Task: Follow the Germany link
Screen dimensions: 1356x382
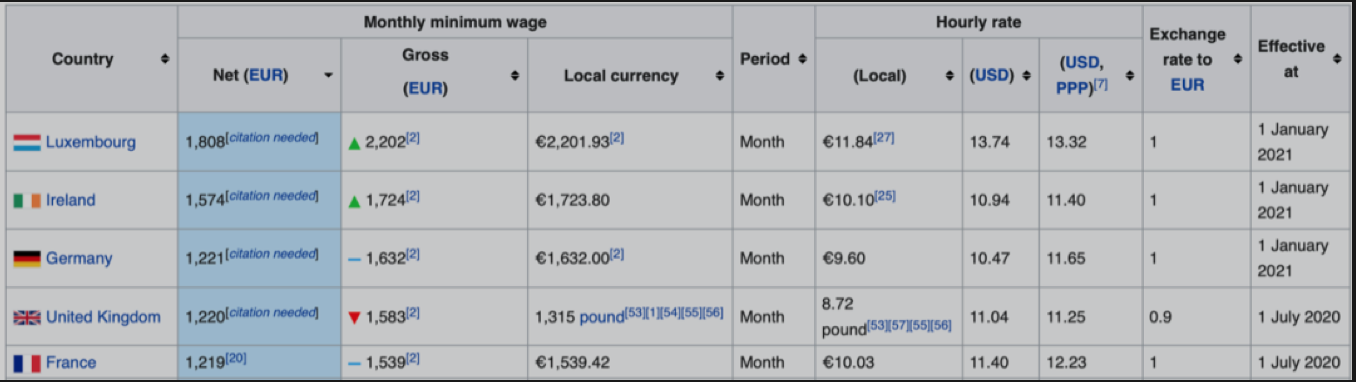Action: 79,258
